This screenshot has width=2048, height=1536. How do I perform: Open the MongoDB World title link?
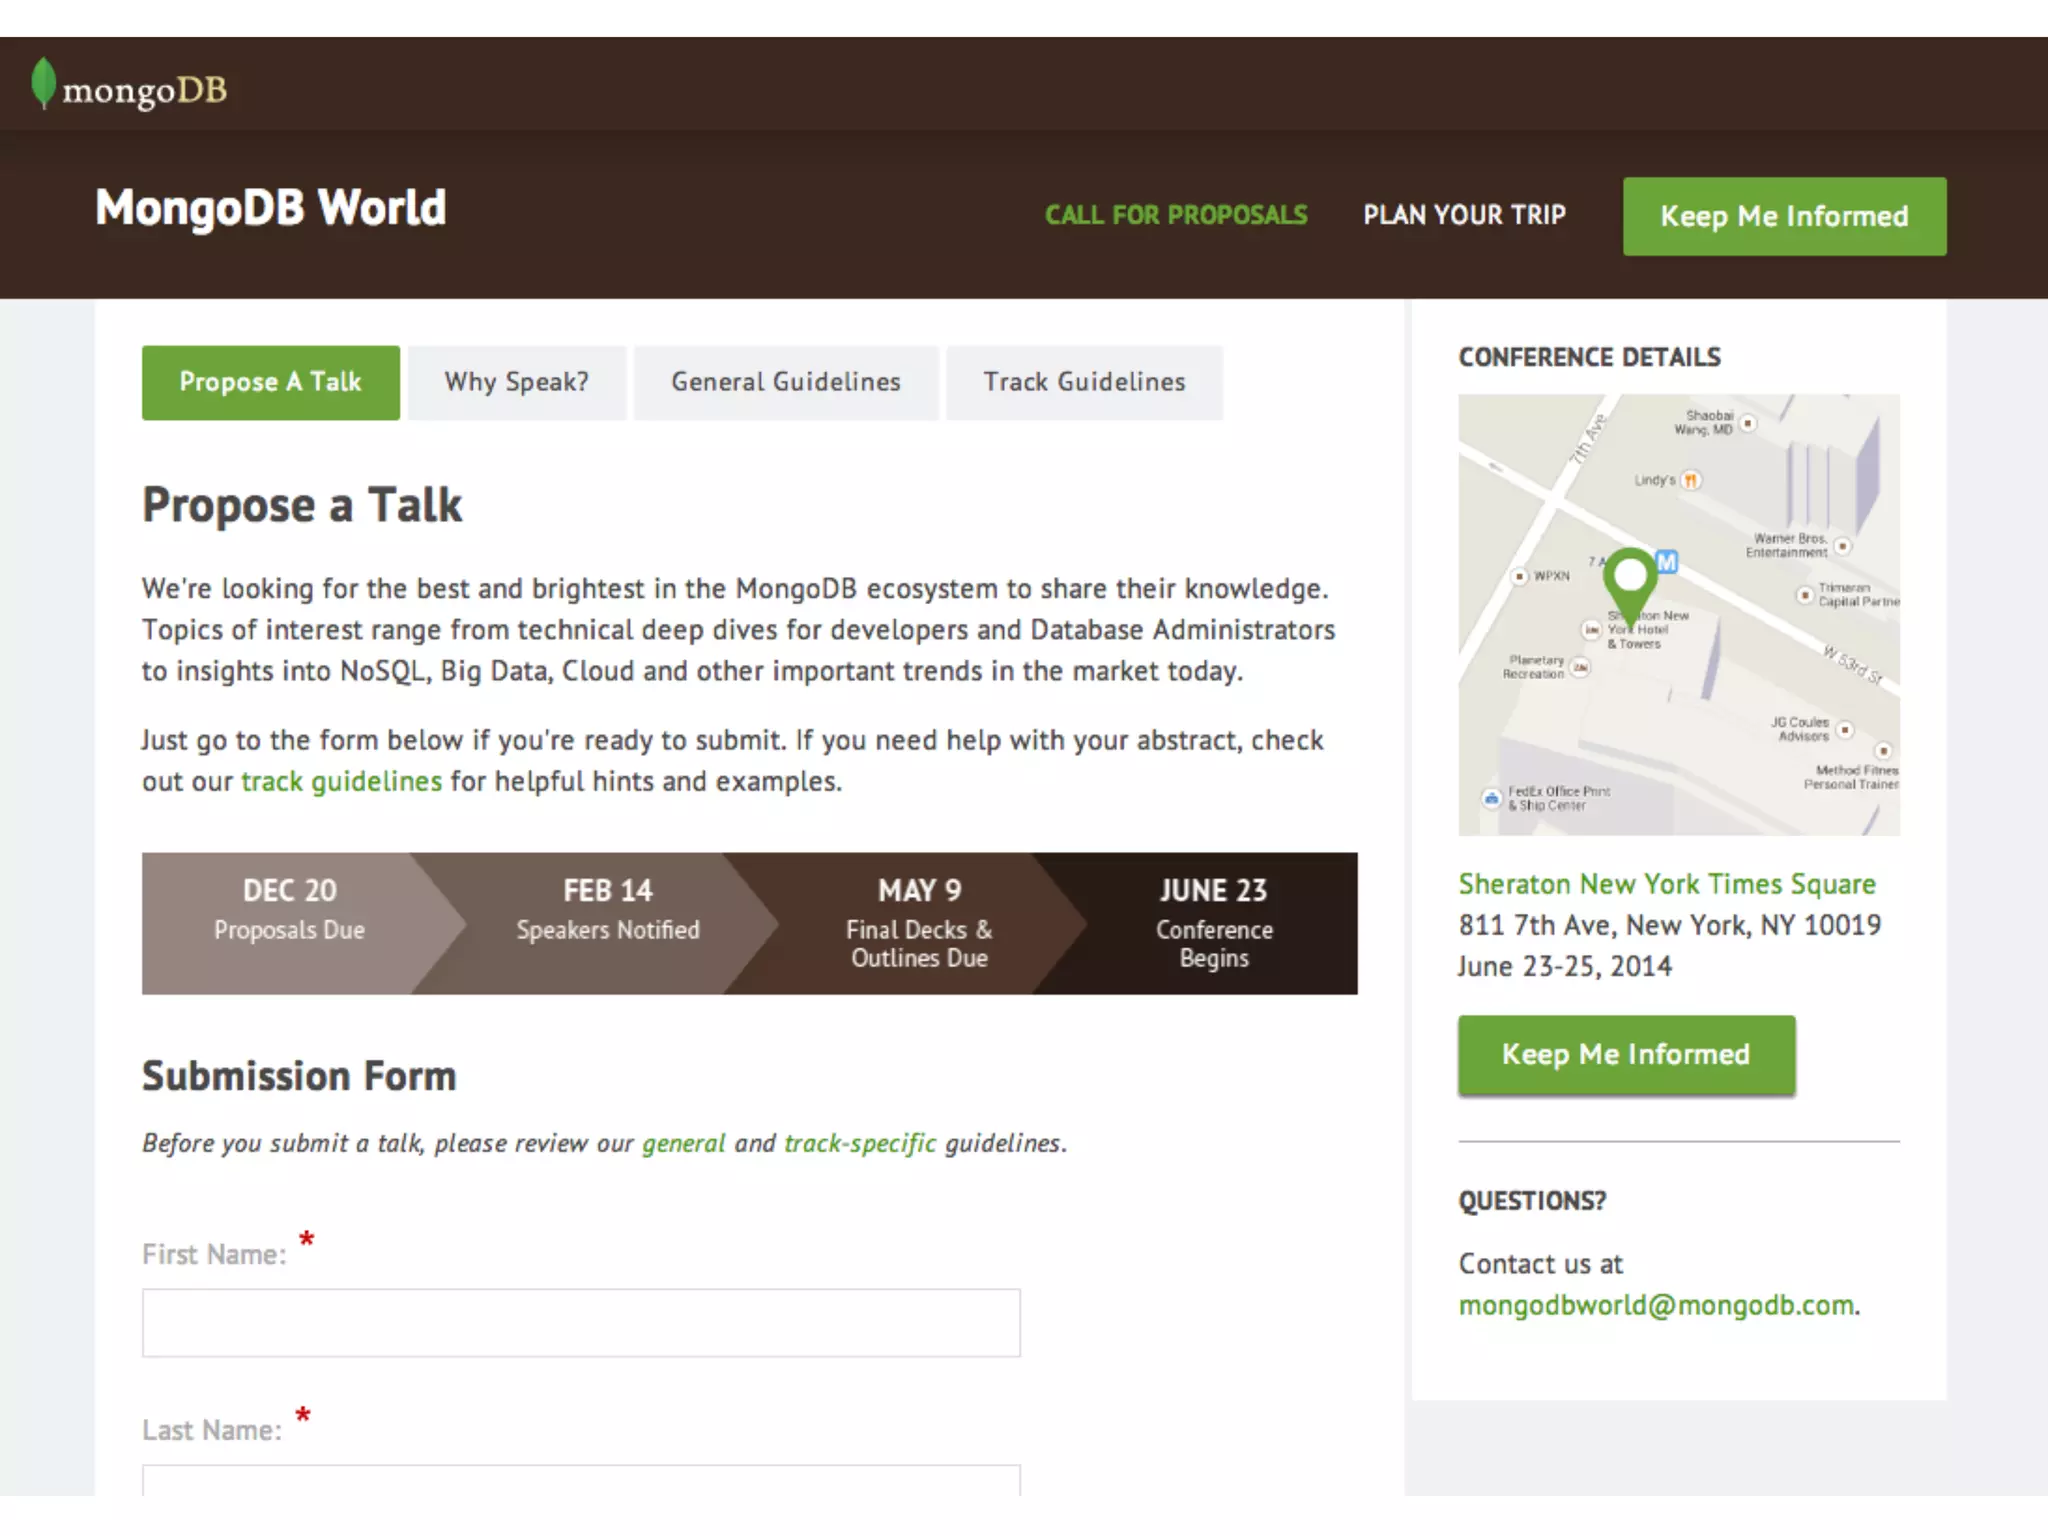(271, 208)
